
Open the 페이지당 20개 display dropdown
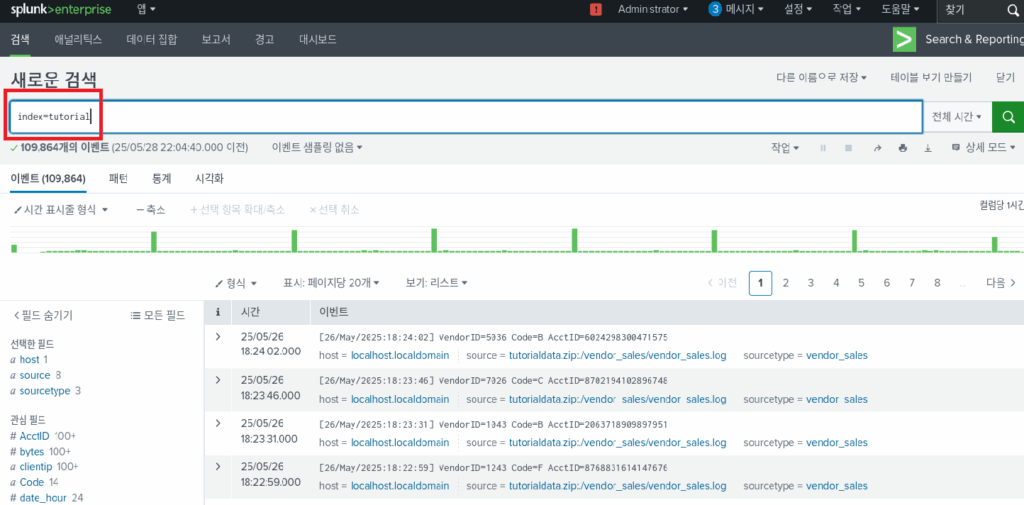(x=331, y=283)
